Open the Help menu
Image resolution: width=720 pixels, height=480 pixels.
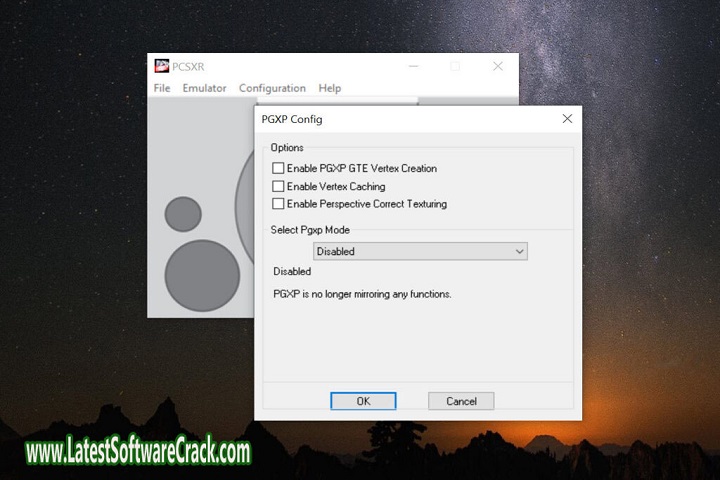click(329, 88)
